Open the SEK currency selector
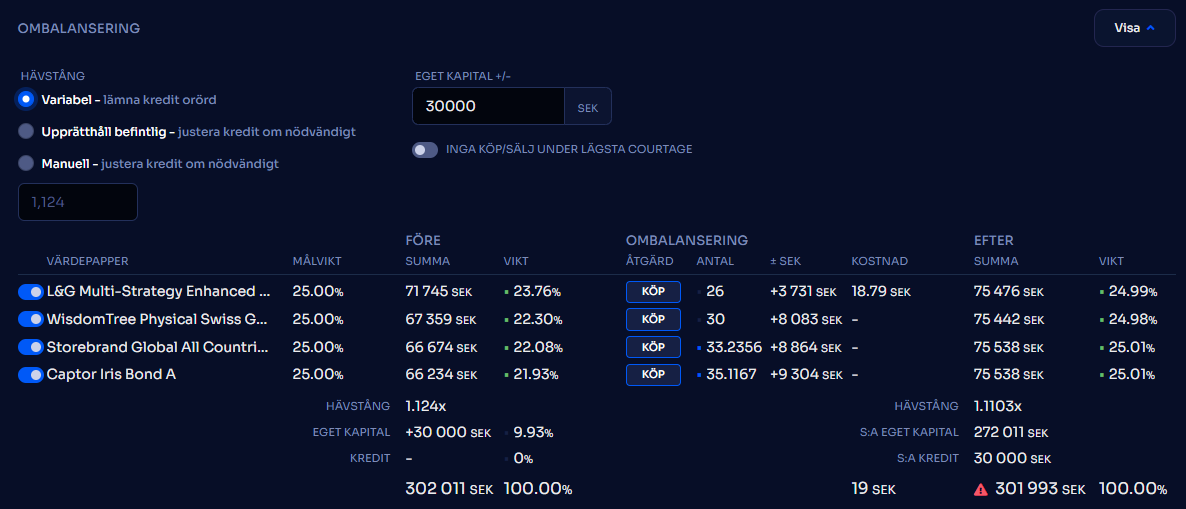Viewport: 1186px width, 509px height. point(588,107)
